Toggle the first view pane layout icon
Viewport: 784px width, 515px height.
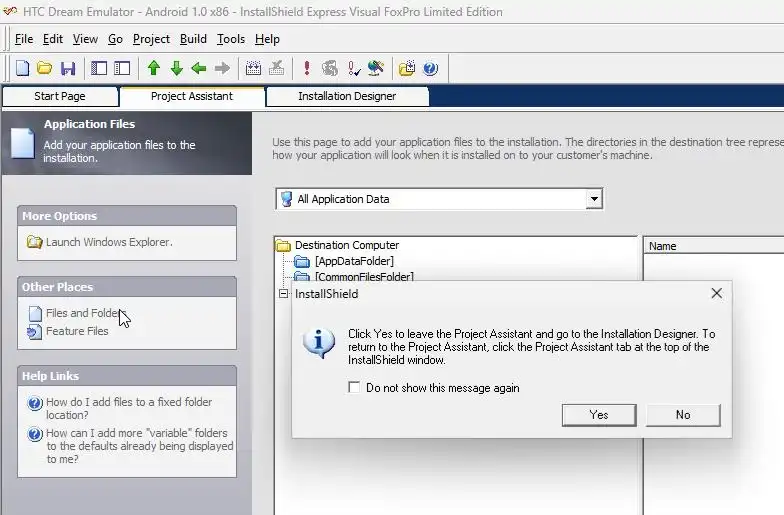pos(98,68)
